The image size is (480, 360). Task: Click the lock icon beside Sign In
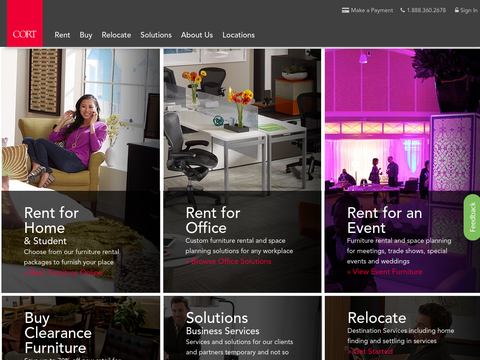click(x=457, y=10)
